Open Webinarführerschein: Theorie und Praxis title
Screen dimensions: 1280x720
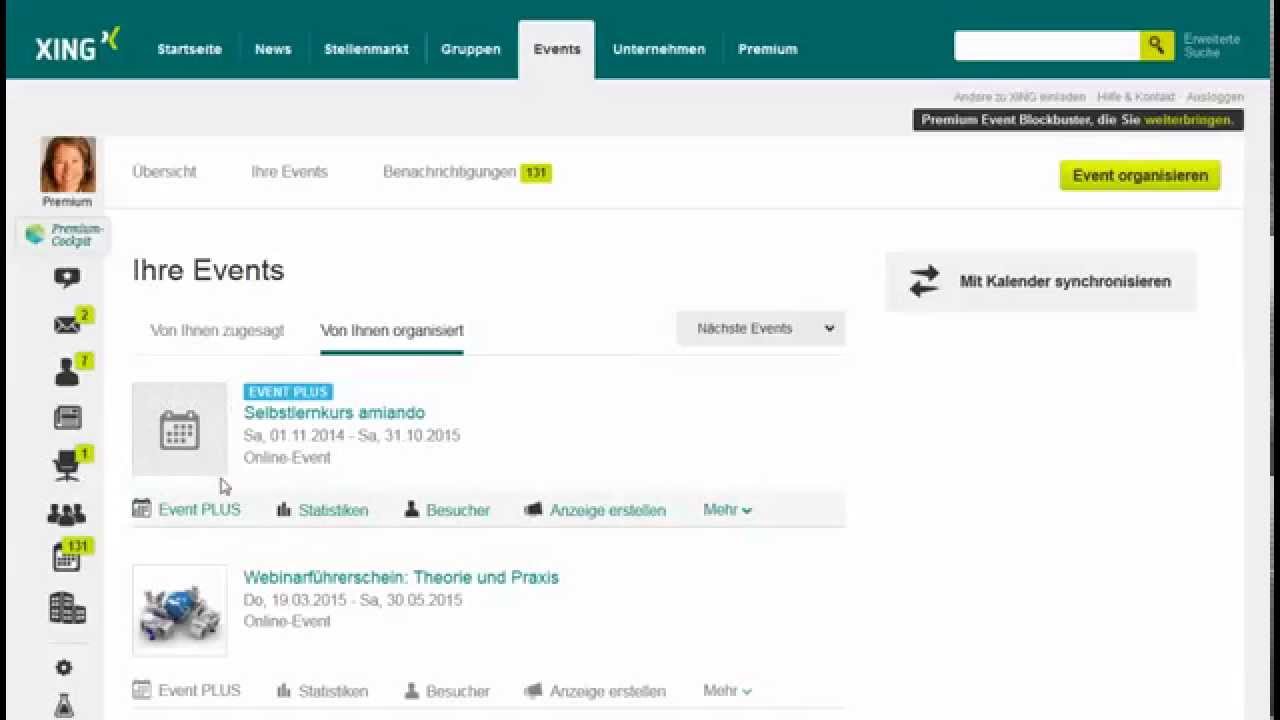[401, 577]
